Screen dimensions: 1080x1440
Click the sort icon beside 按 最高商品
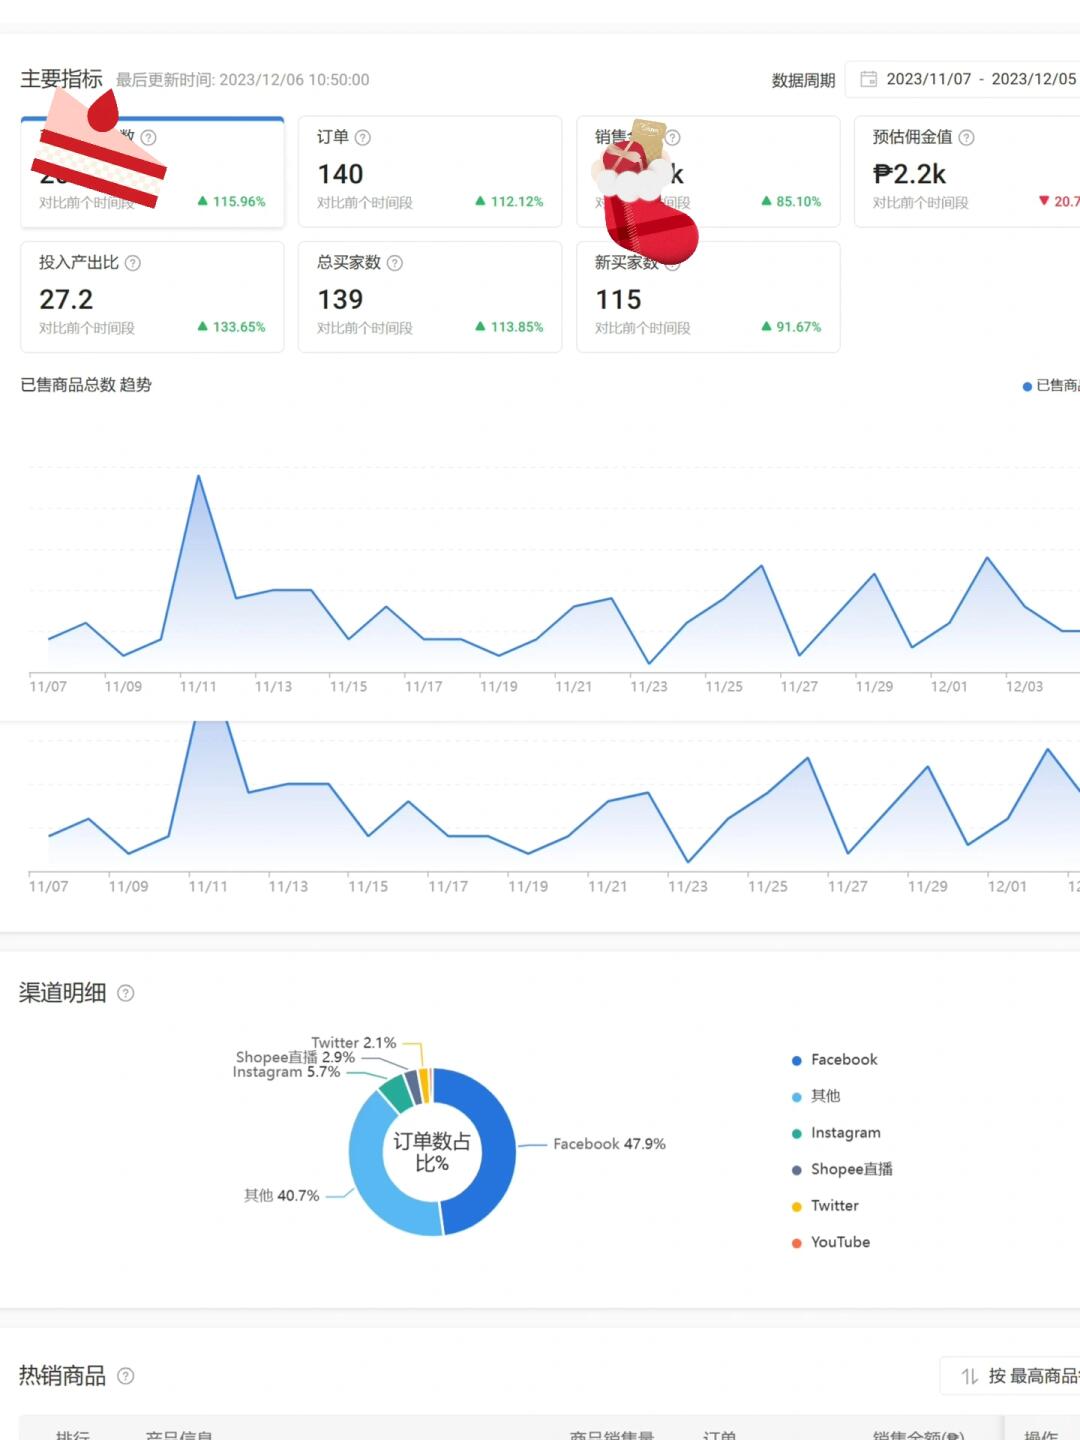pyautogui.click(x=969, y=1377)
